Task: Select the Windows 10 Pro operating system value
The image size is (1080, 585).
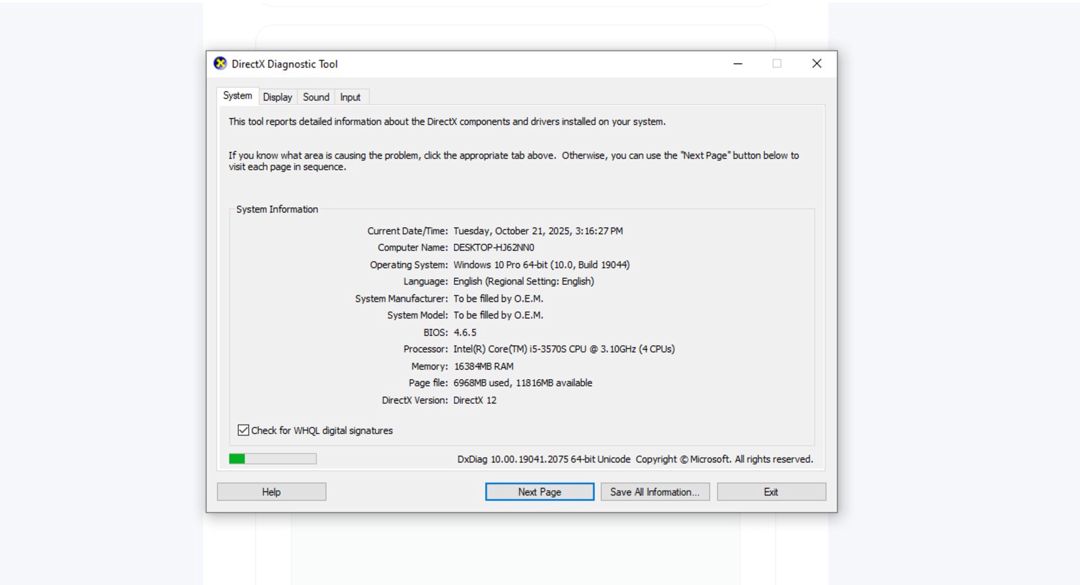Action: (541, 265)
